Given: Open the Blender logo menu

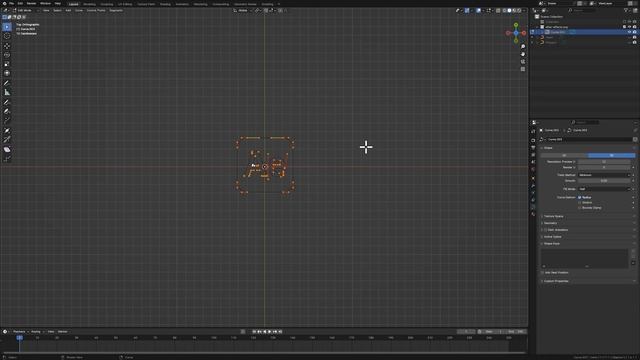Looking at the screenshot, I should (4, 3).
